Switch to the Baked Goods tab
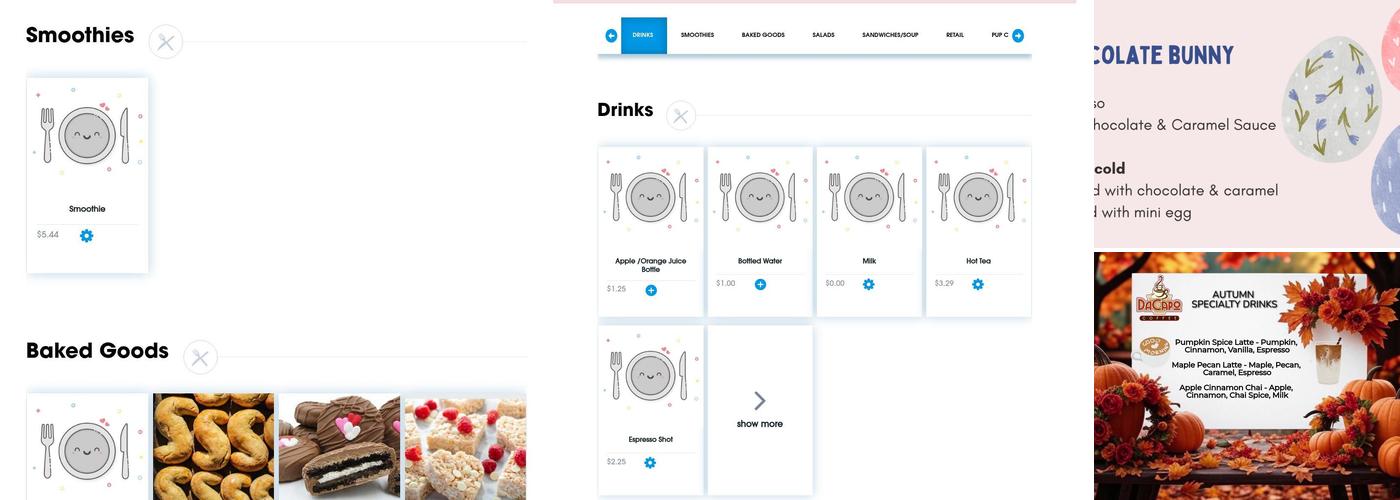Viewport: 1400px width, 500px height. (763, 35)
